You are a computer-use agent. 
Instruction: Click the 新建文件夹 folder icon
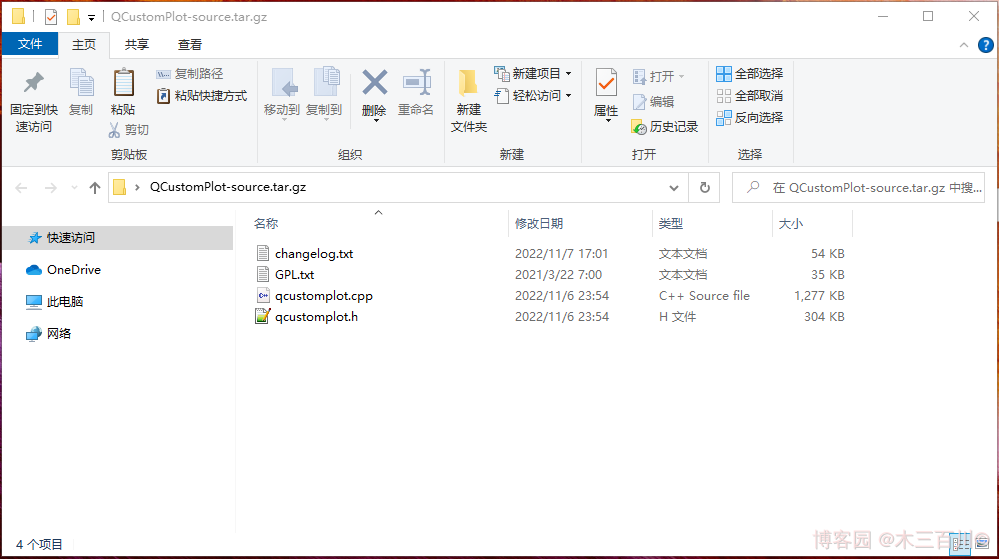click(x=468, y=84)
